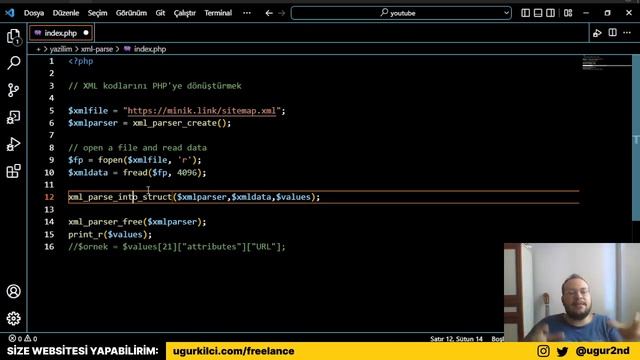This screenshot has width=640, height=360.
Task: Click the youtube command center search box
Action: [x=401, y=13]
